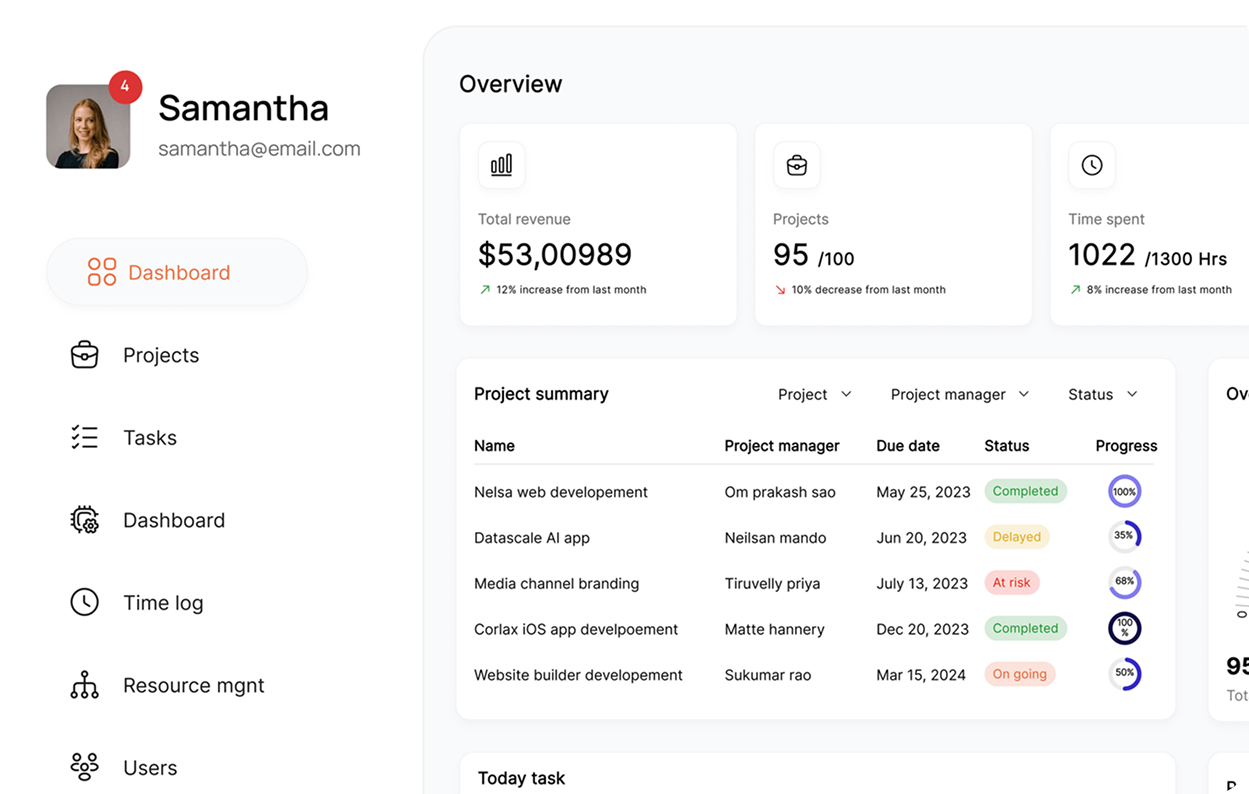Click the 50% progress ring
This screenshot has width=1249, height=794.
click(1125, 674)
